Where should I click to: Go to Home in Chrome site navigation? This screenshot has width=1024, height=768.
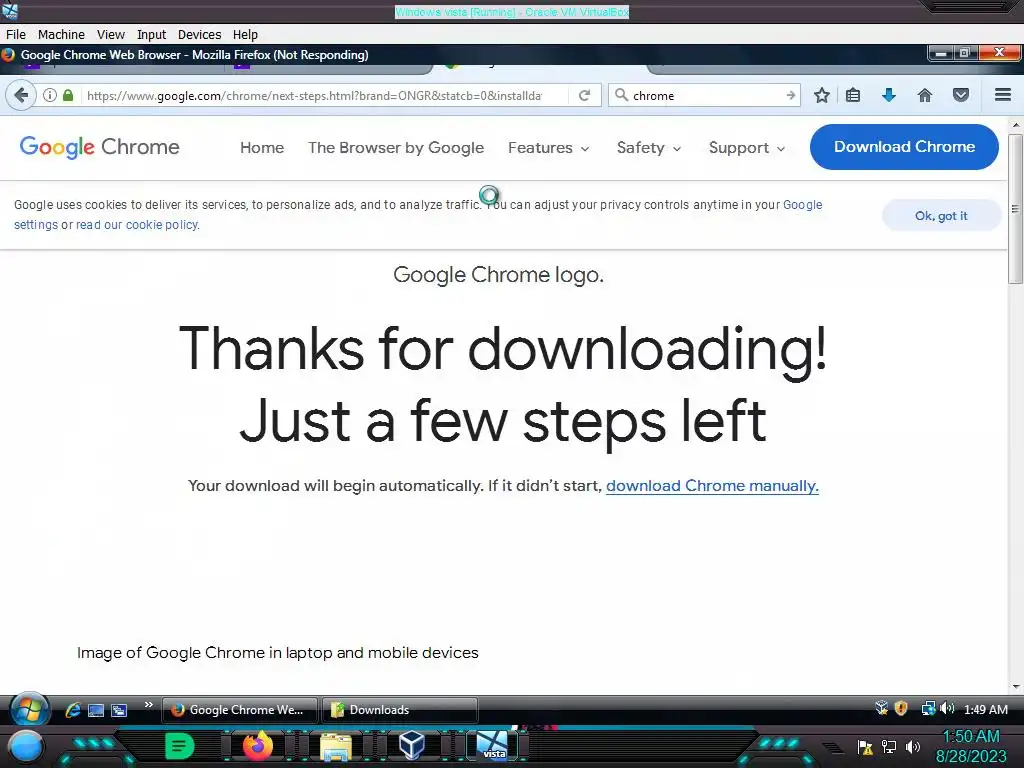tap(262, 148)
